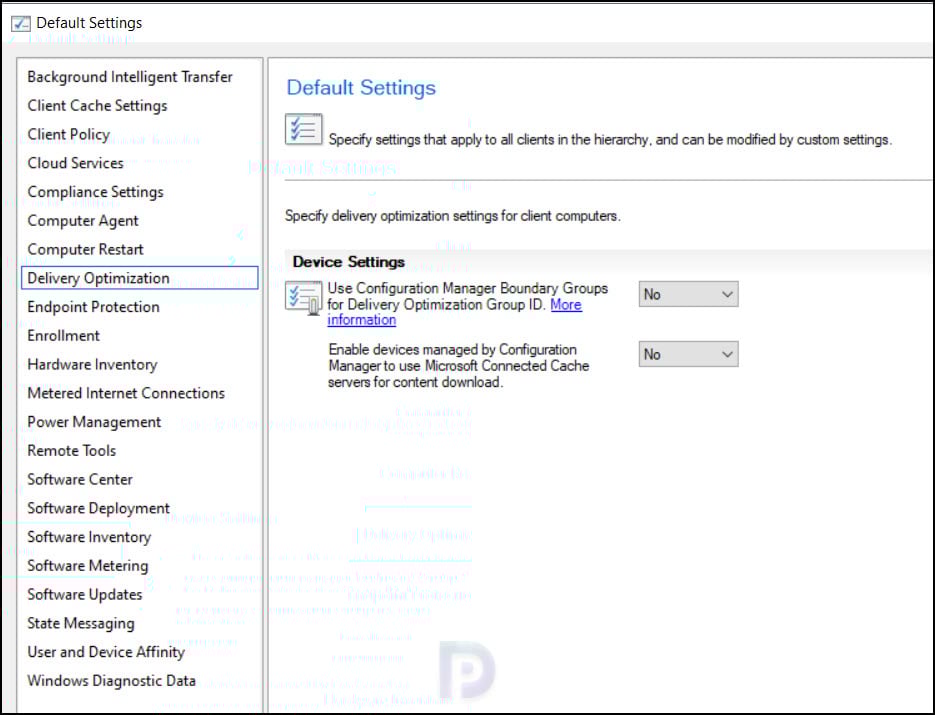Select Software Inventory

coord(89,537)
